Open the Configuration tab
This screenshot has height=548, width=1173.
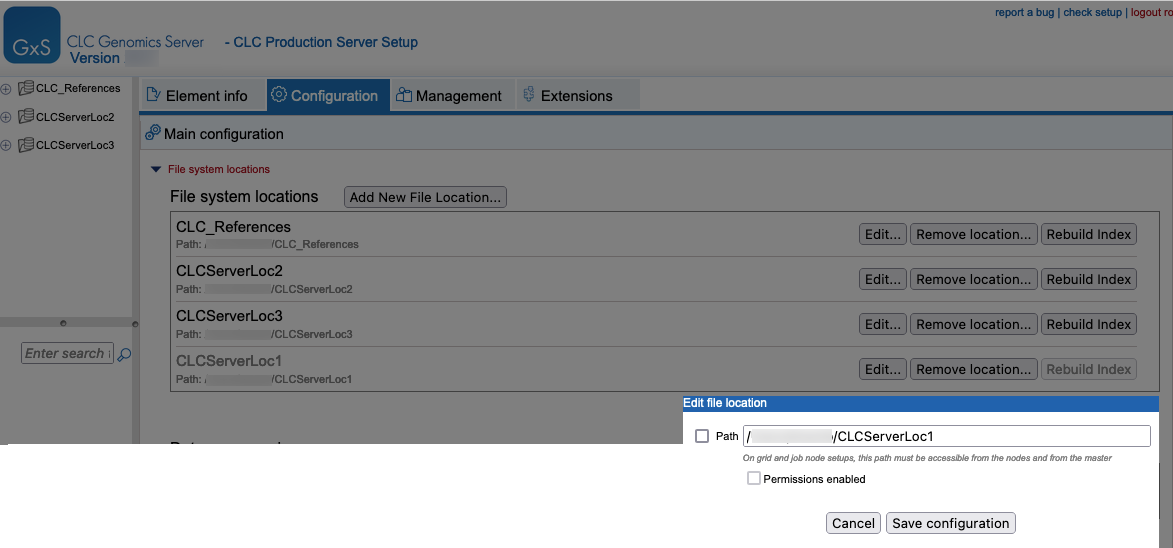325,96
